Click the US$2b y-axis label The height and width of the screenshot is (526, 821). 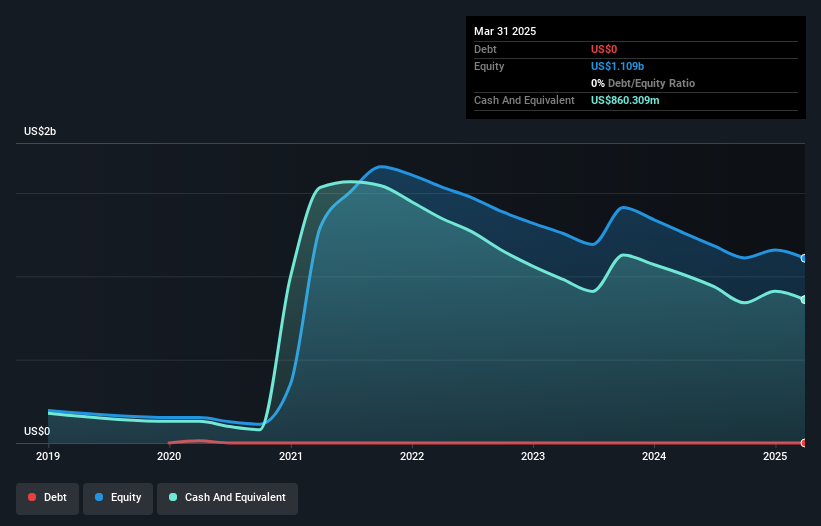coord(40,131)
